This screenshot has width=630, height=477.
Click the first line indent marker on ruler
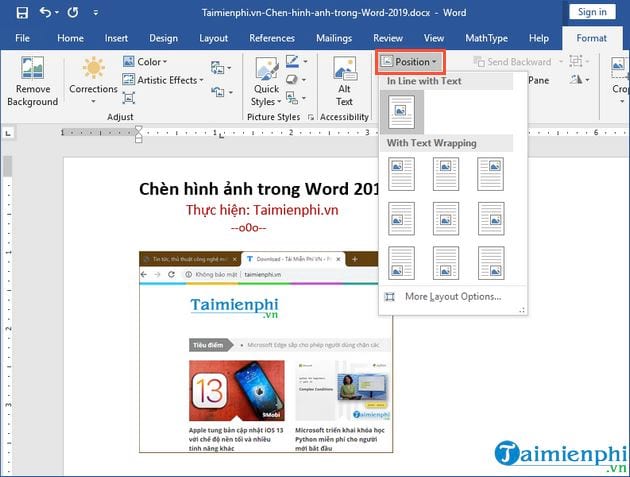139,129
